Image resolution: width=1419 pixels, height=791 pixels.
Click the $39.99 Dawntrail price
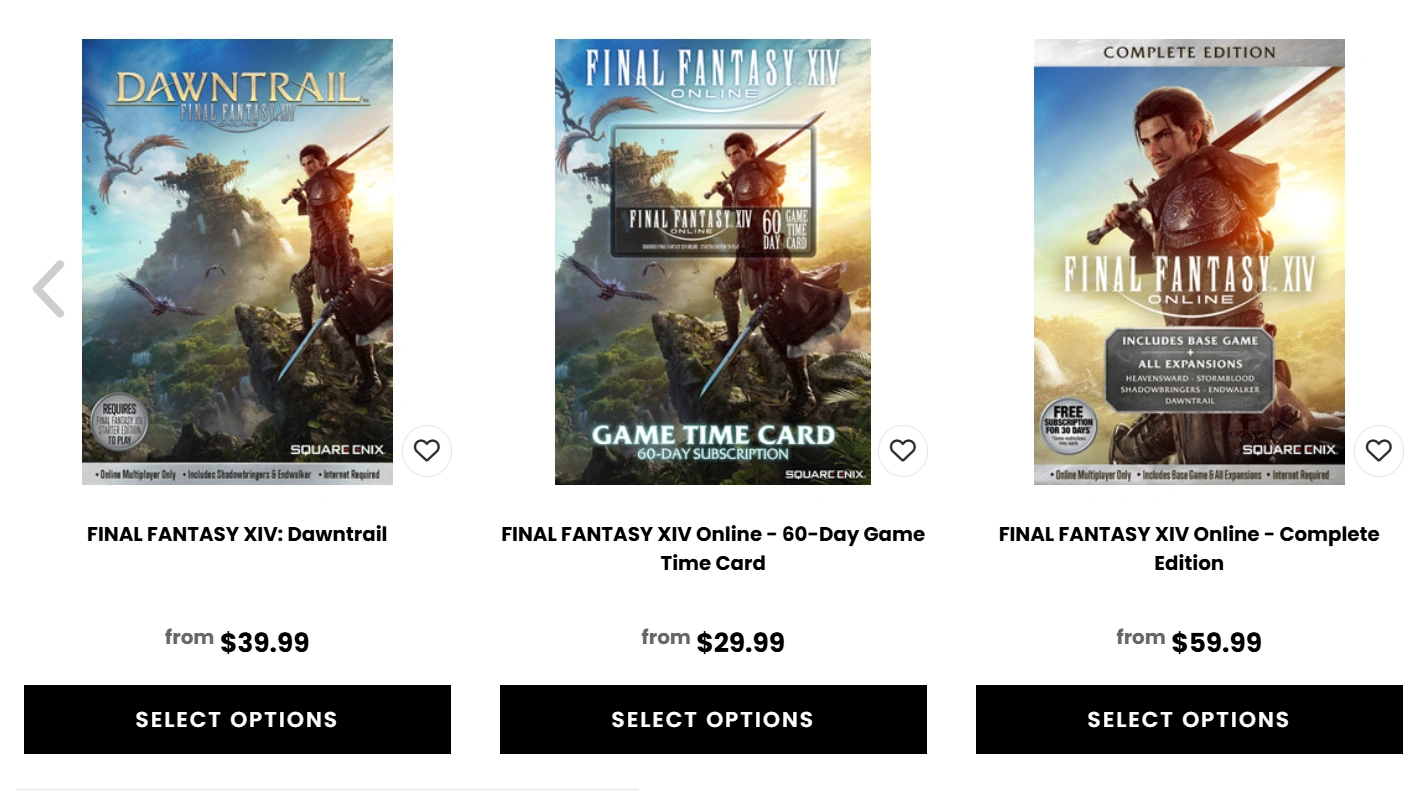click(x=264, y=642)
